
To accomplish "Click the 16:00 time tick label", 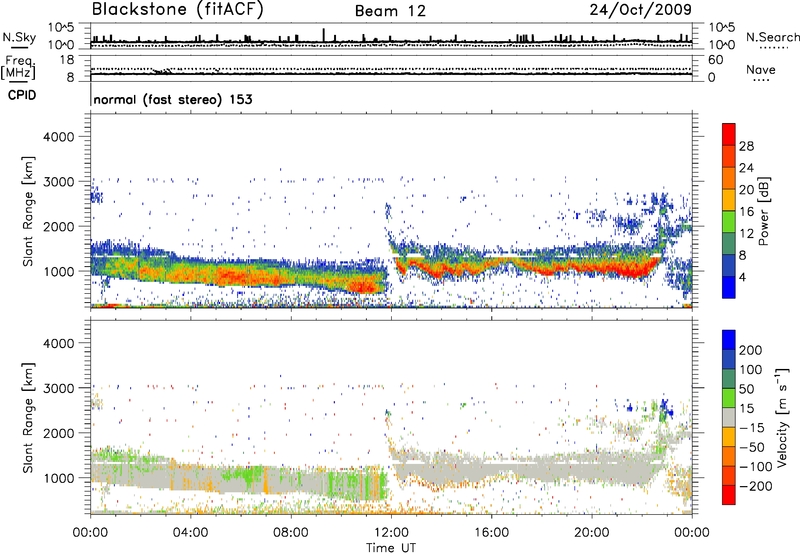I will 491,533.
